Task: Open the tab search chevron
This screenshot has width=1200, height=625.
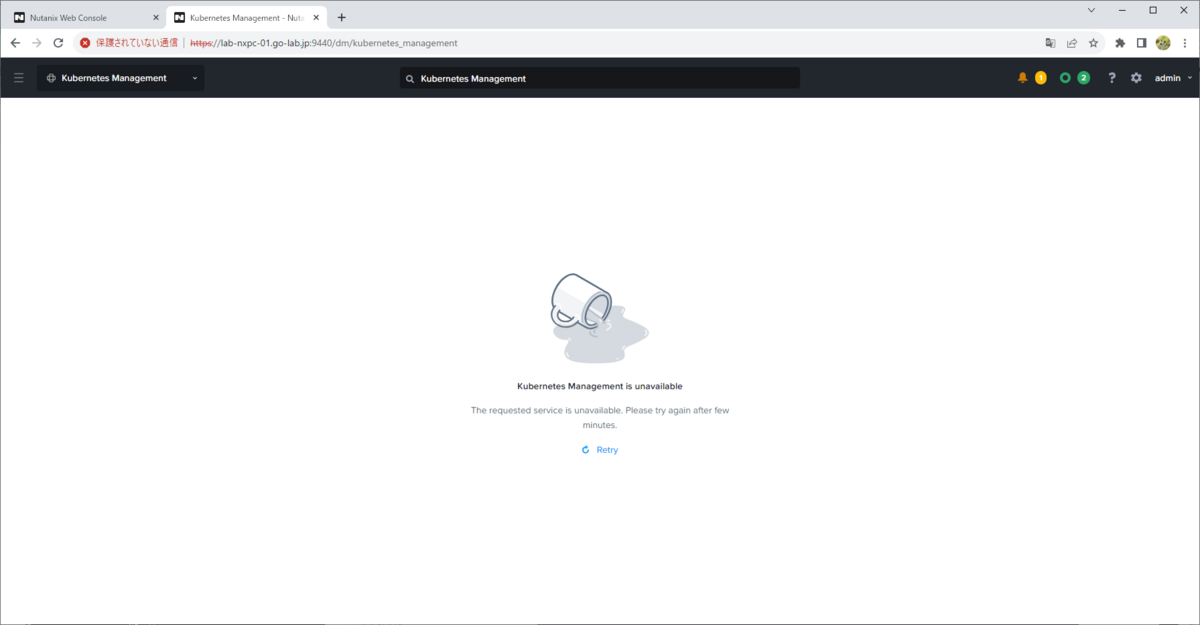Action: click(x=1091, y=10)
